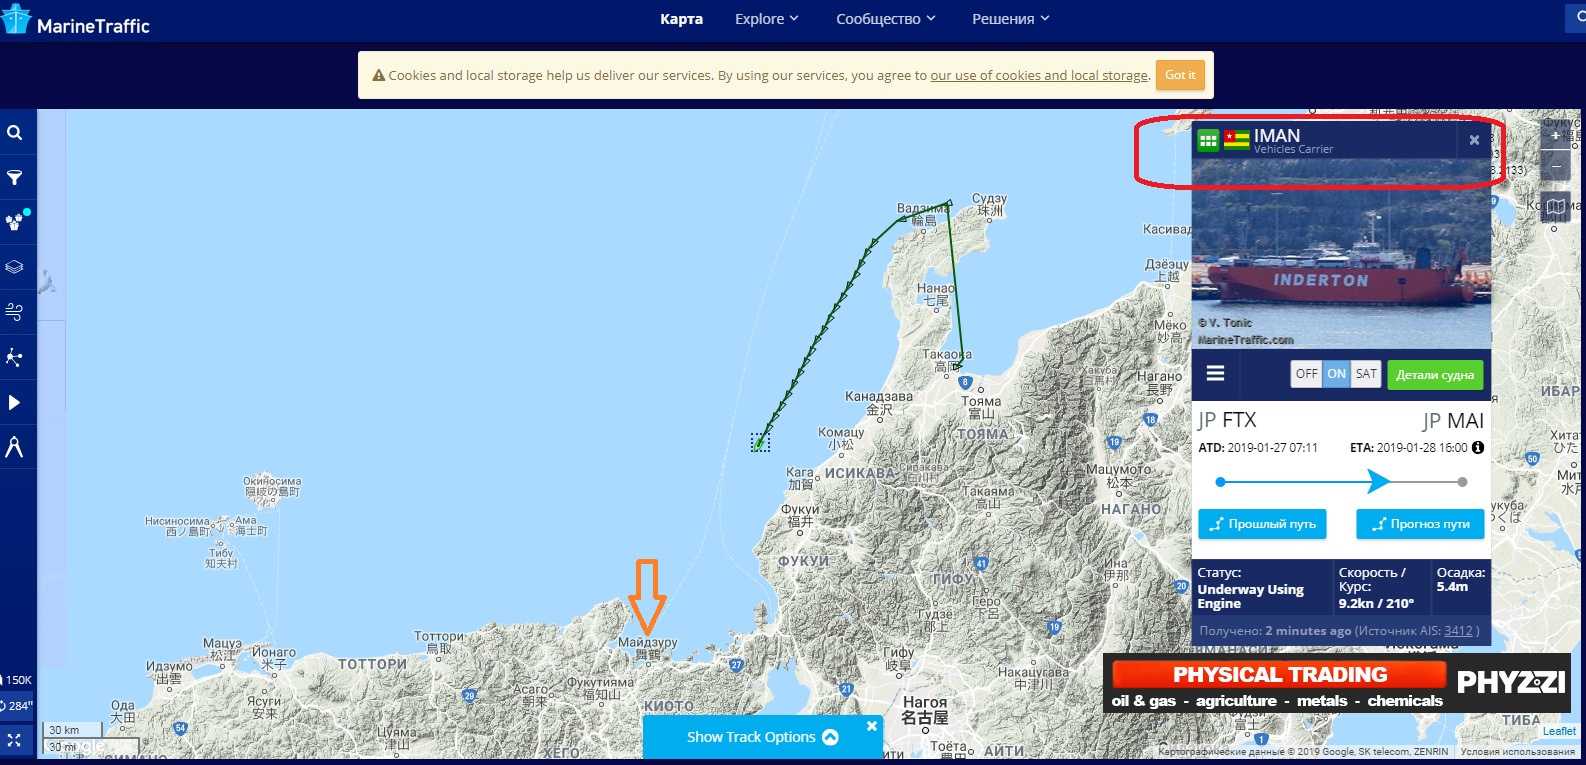Expand the Explore menu
This screenshot has height=765, width=1586.
767,19
